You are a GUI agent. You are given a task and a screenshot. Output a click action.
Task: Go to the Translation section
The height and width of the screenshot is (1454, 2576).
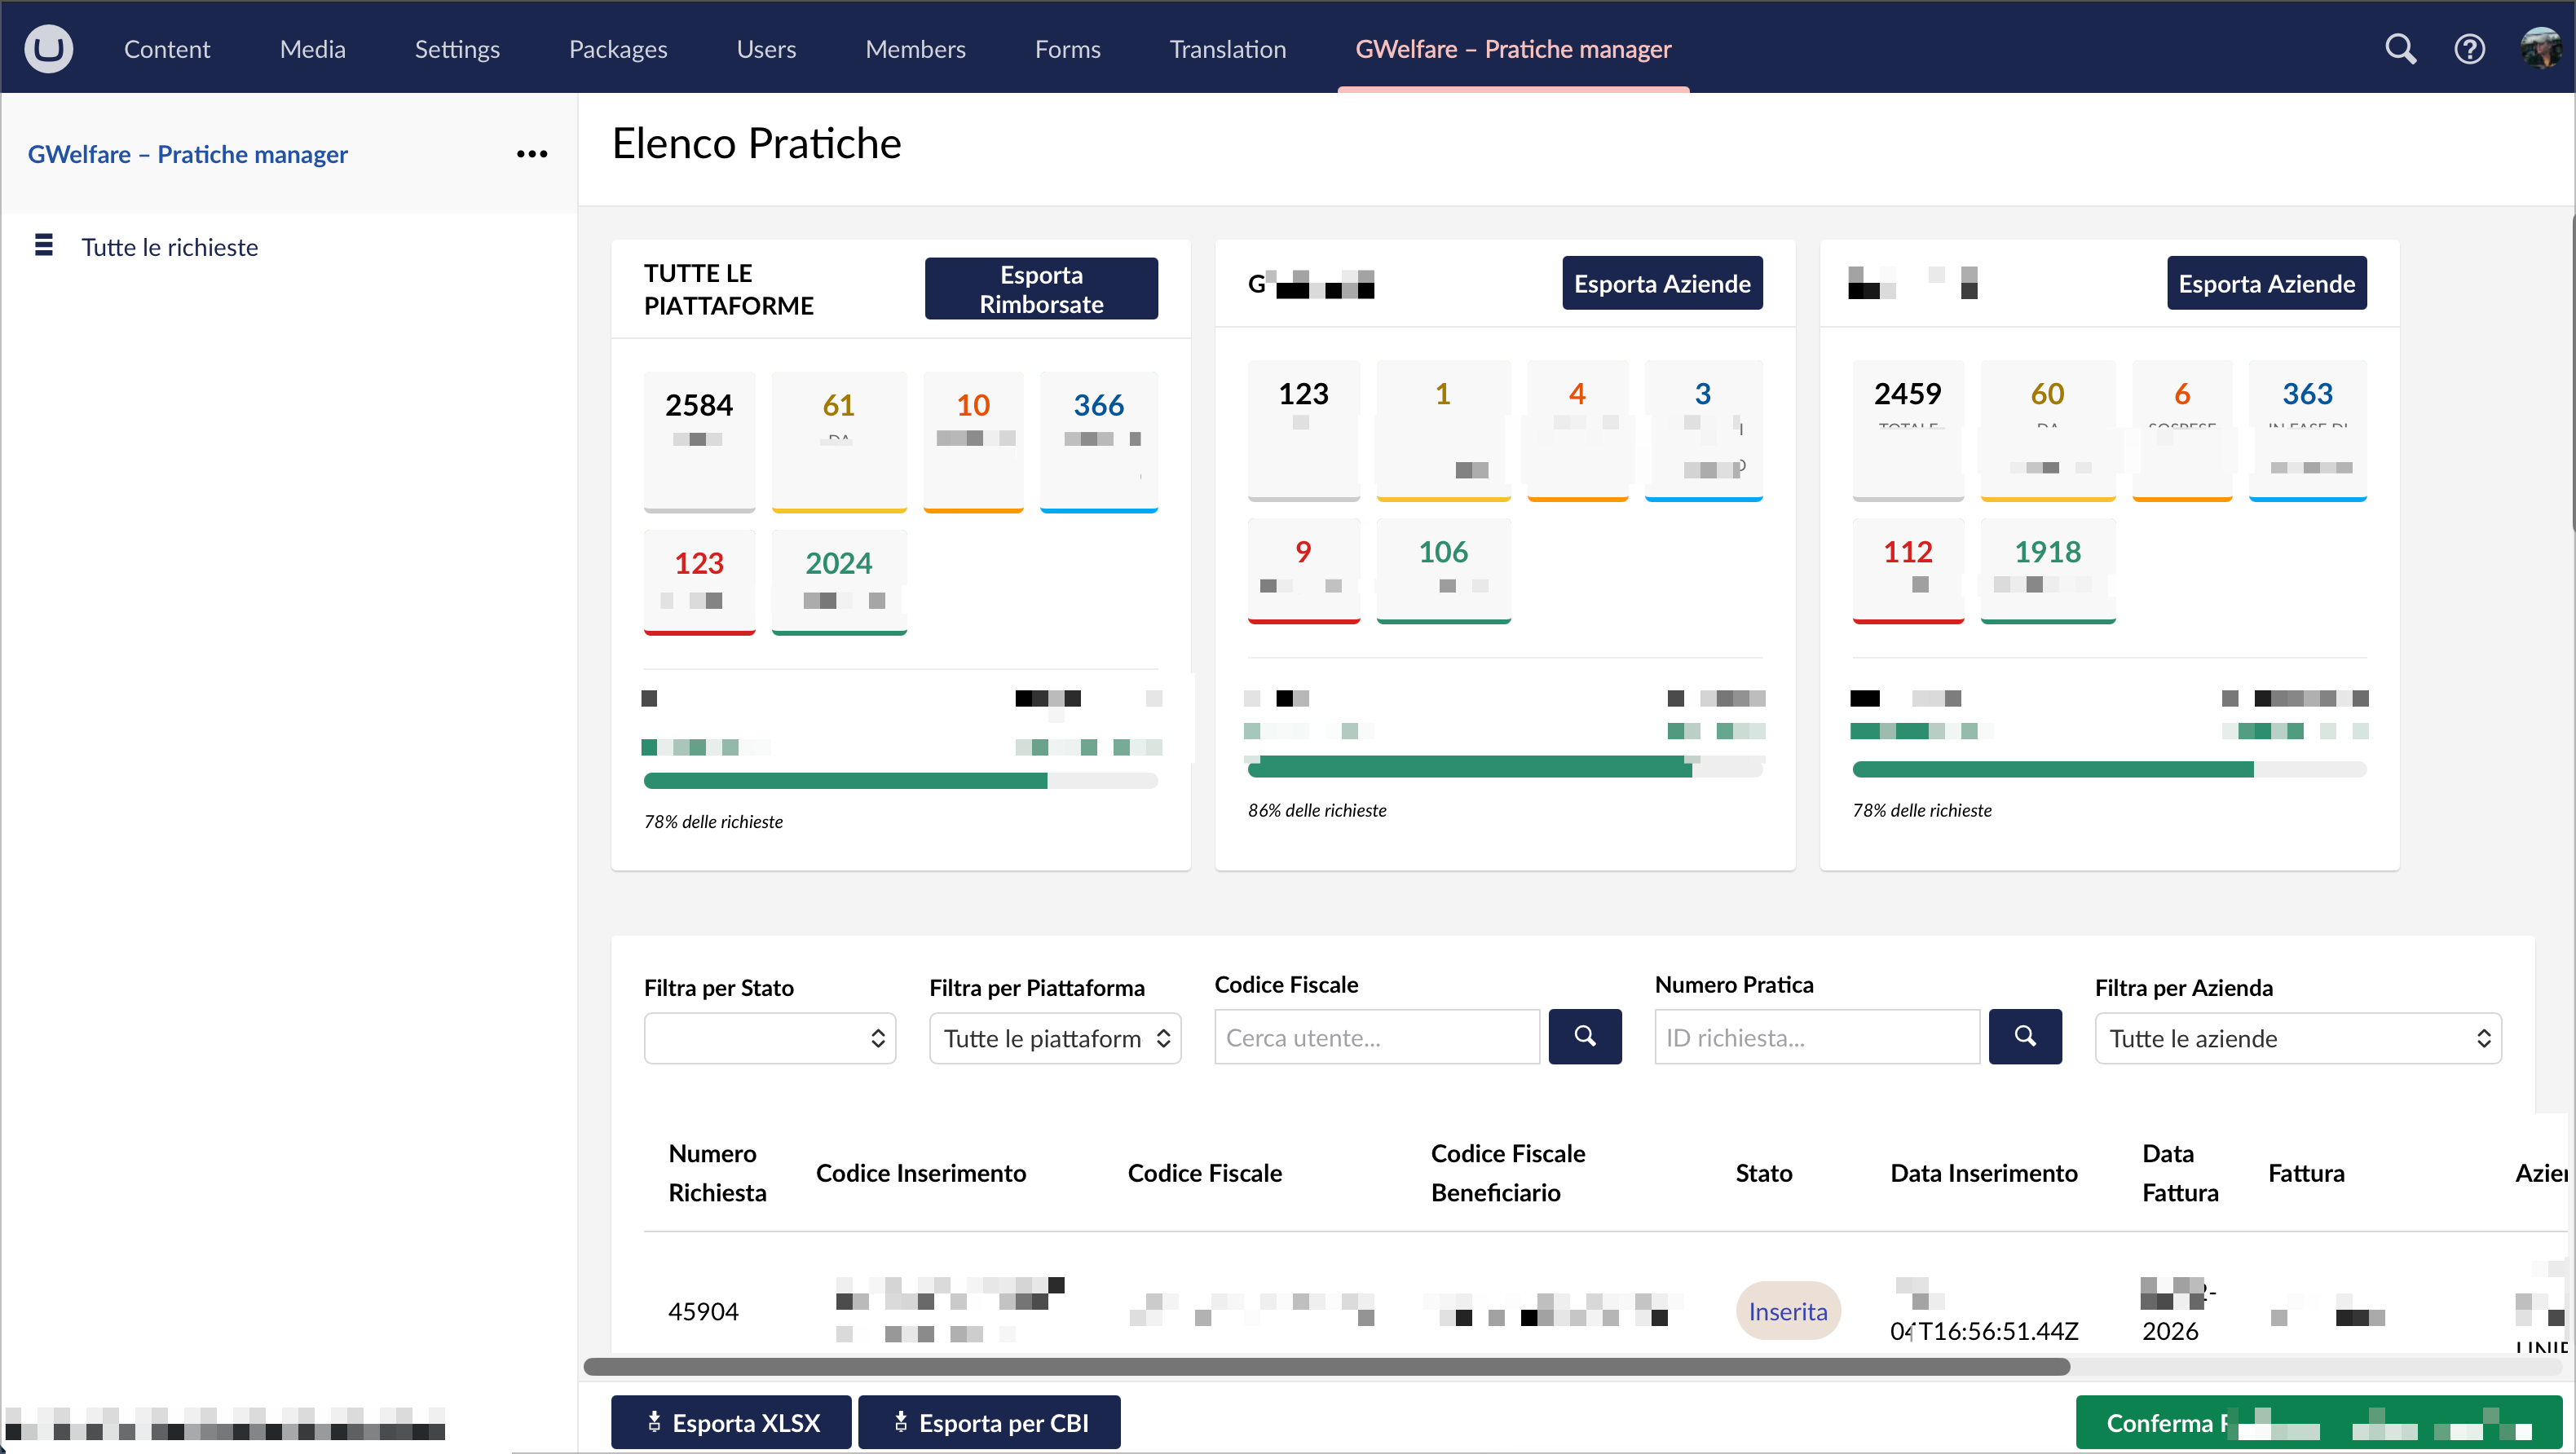click(x=1227, y=48)
